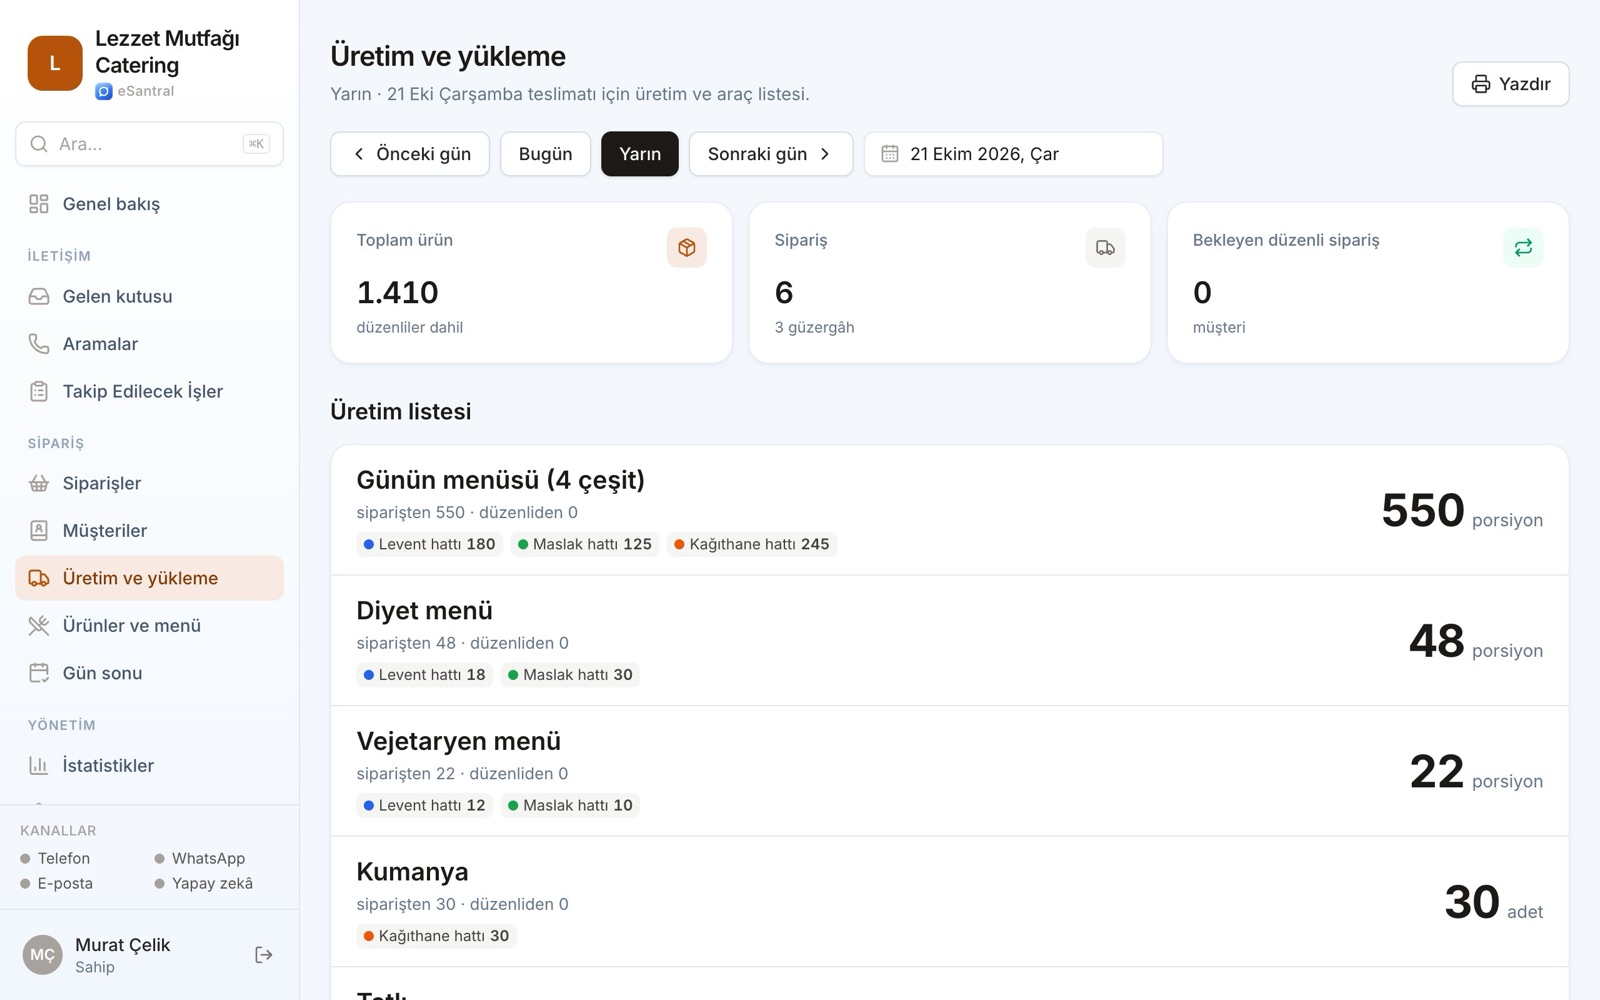The width and height of the screenshot is (1600, 1000).
Task: Go to Önceki gün
Action: point(410,154)
